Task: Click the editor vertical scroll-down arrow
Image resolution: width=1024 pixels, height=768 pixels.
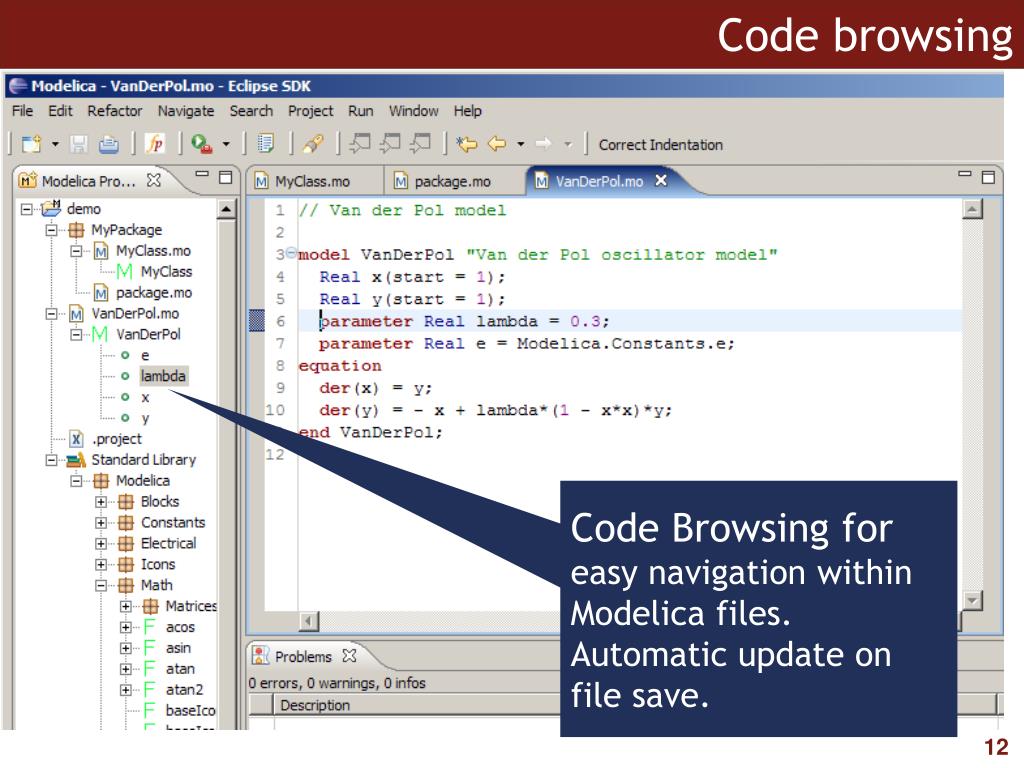Action: click(972, 600)
